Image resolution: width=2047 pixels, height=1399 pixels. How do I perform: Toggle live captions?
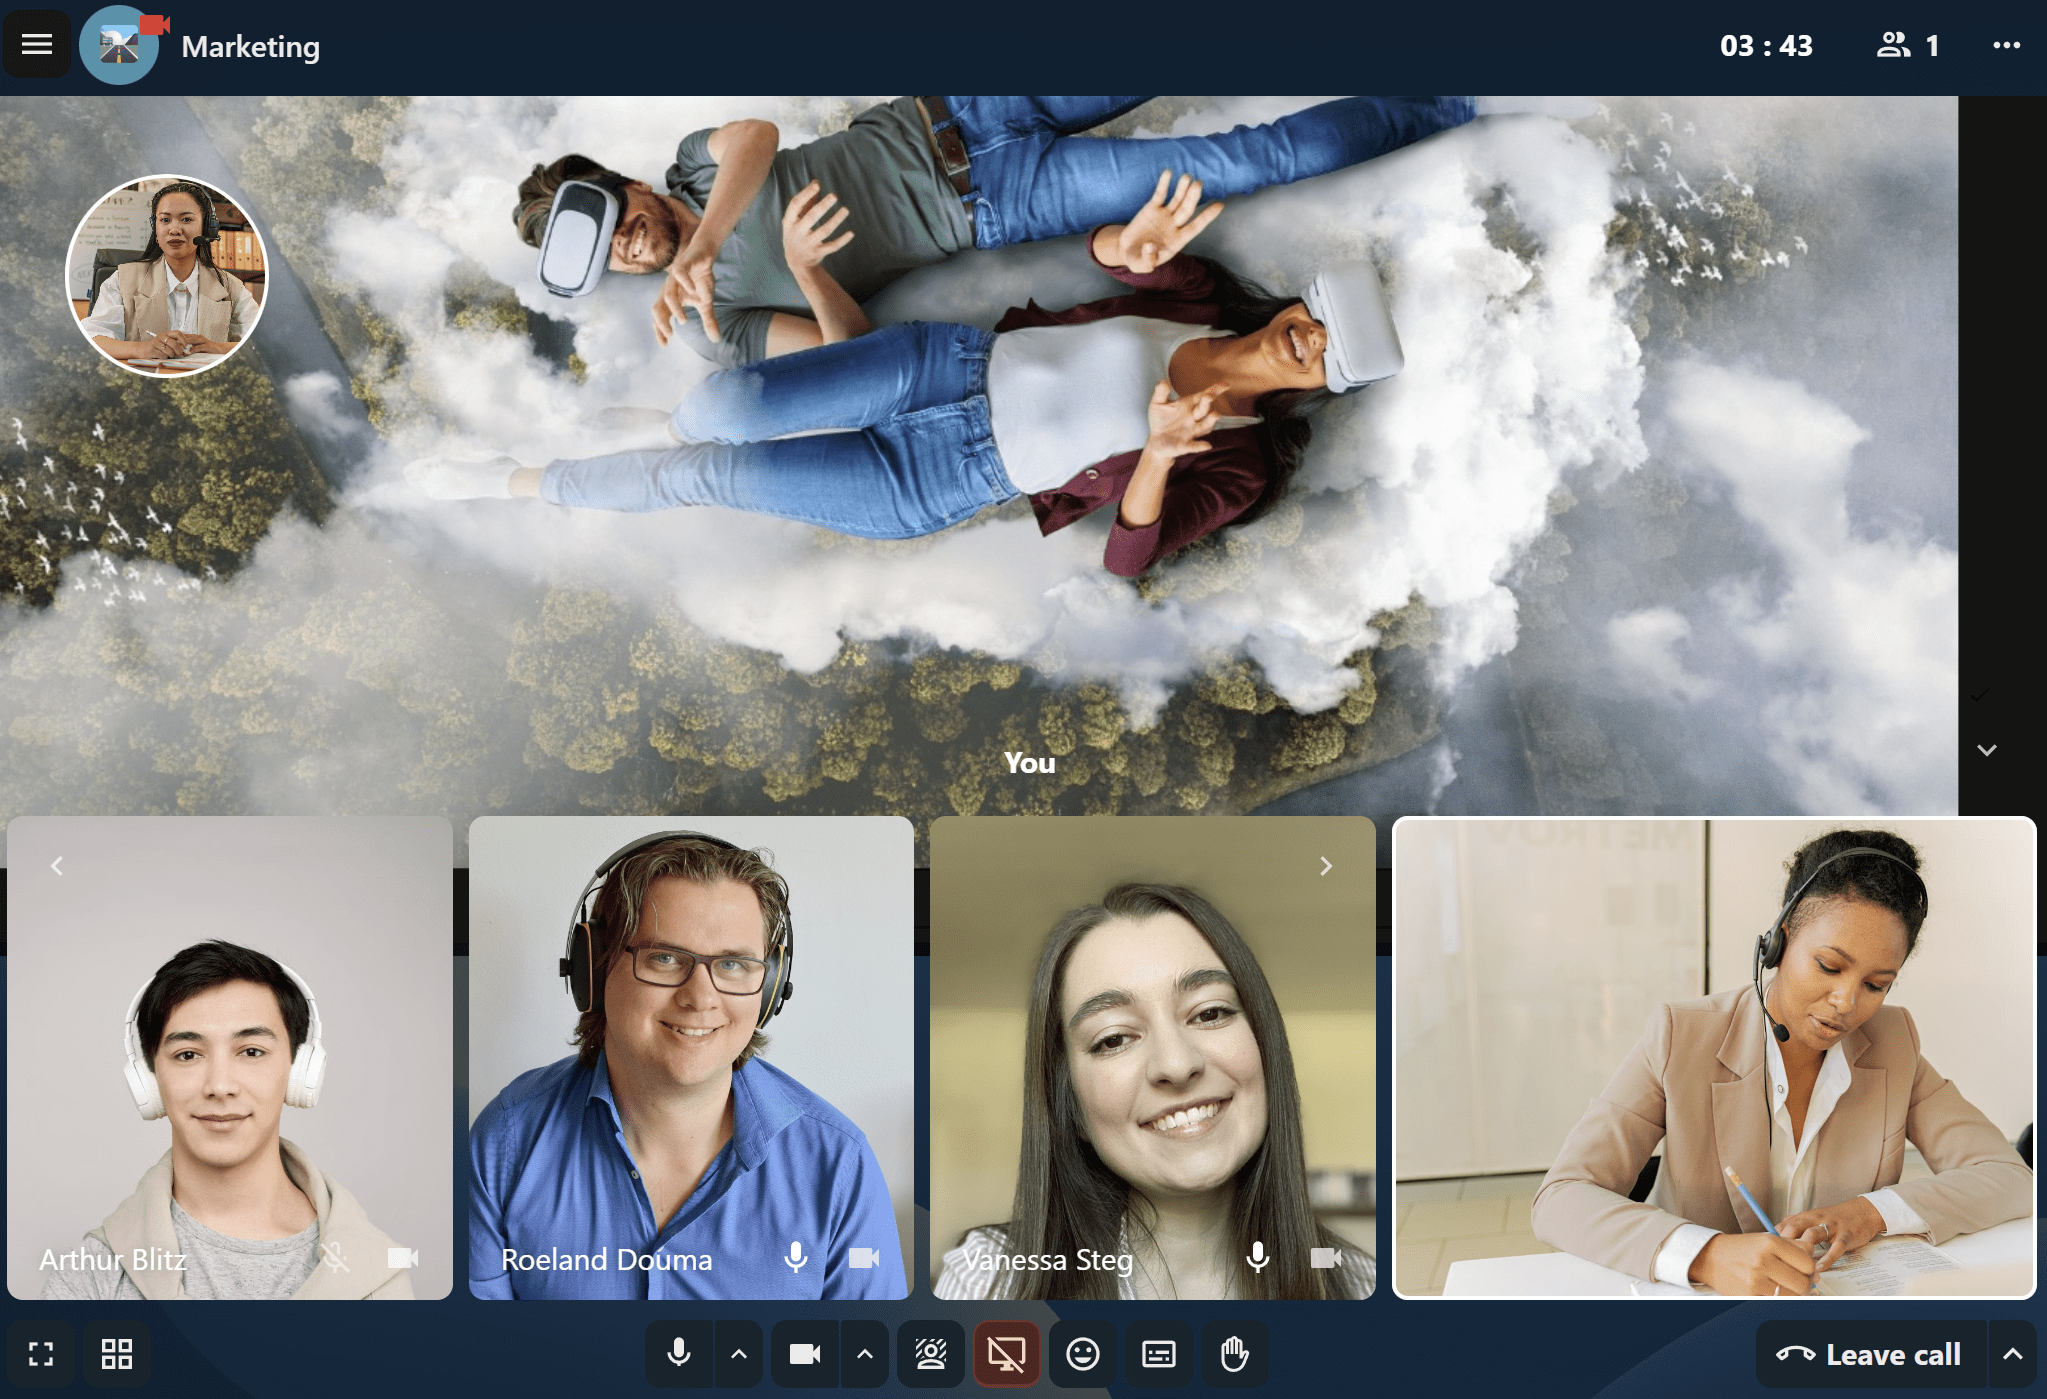coord(1159,1354)
